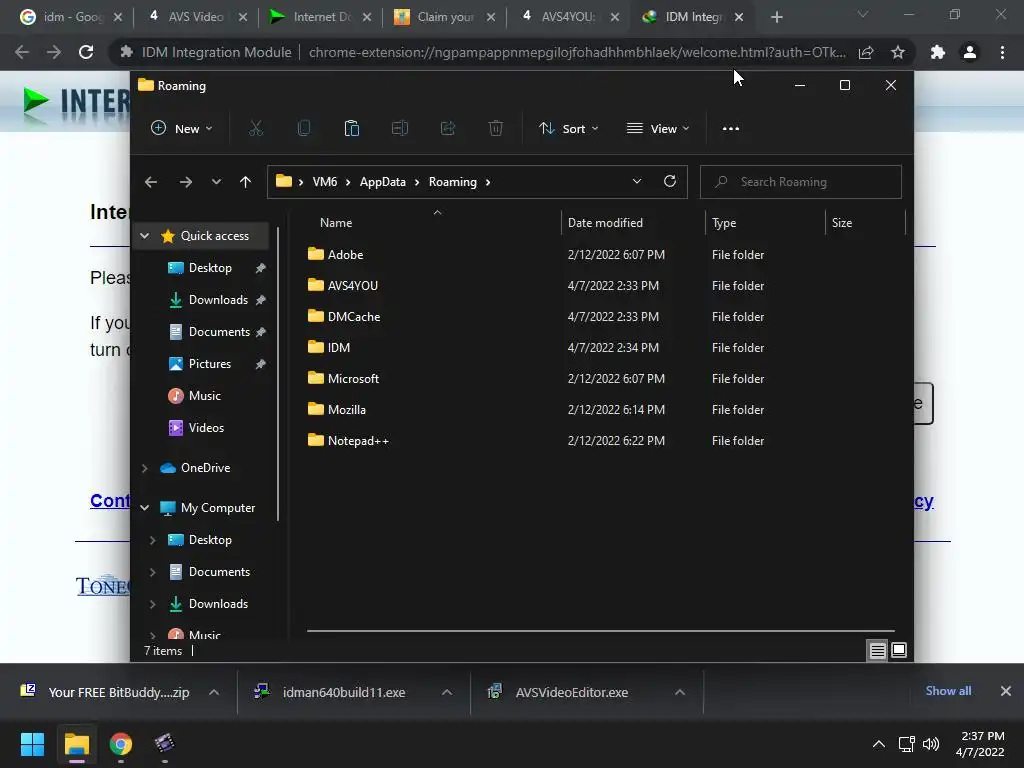Share this page icon in address bar
The image size is (1024, 768).
pyautogui.click(x=866, y=52)
